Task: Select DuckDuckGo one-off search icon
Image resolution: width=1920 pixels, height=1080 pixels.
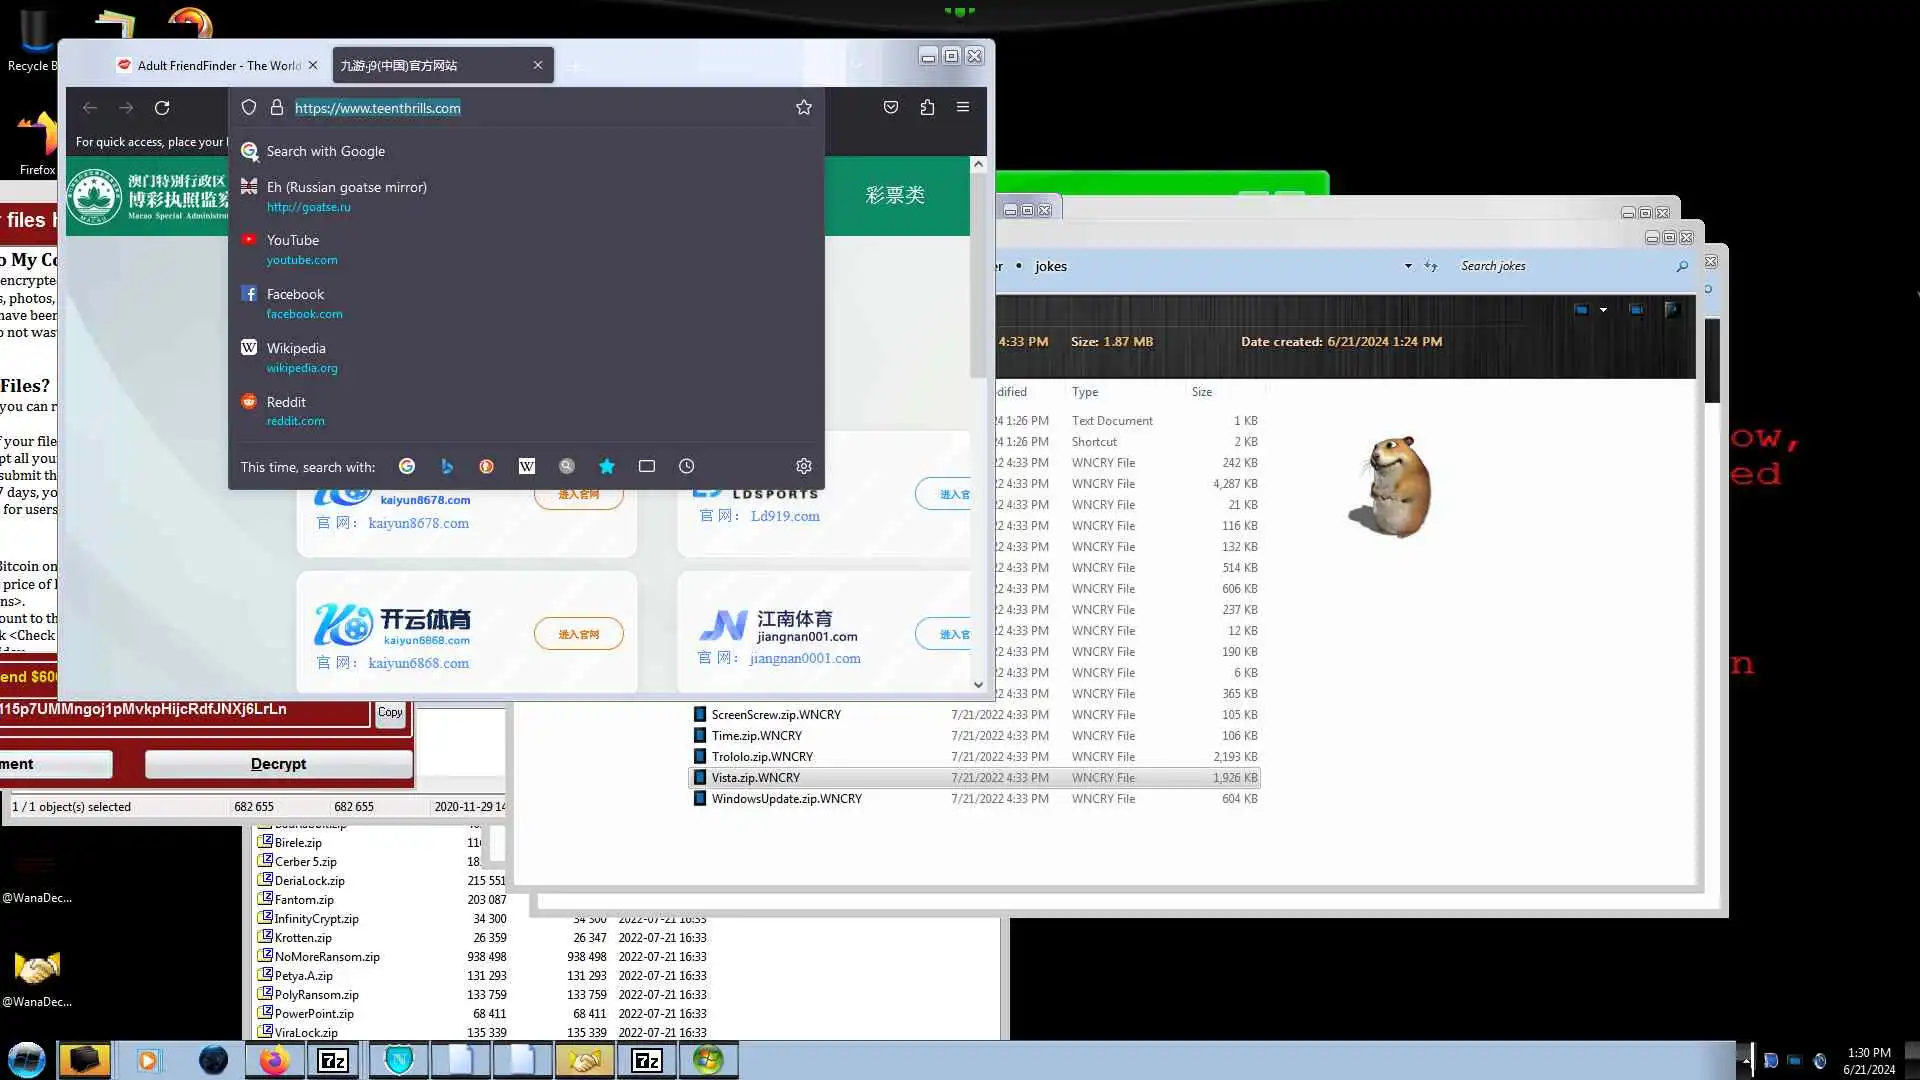Action: pos(486,466)
